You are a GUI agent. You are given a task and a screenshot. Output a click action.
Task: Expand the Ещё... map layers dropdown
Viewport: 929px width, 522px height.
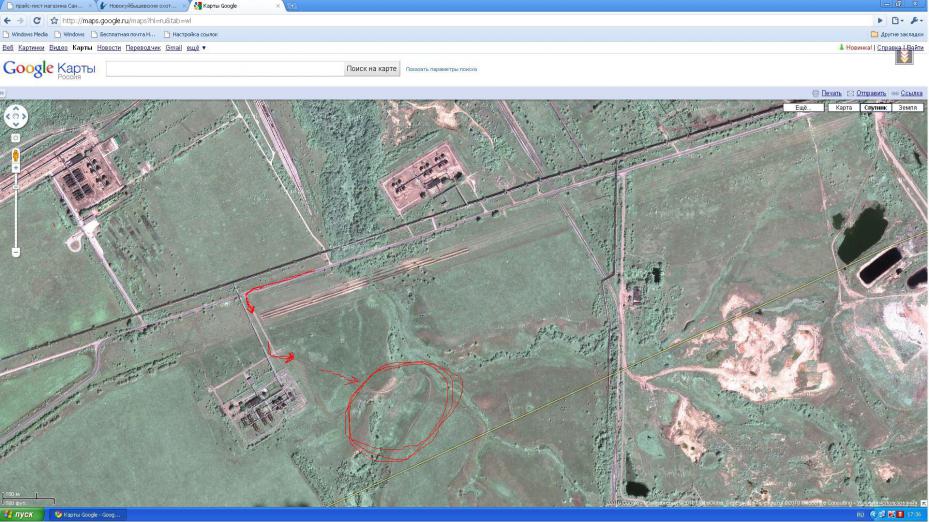[x=802, y=107]
